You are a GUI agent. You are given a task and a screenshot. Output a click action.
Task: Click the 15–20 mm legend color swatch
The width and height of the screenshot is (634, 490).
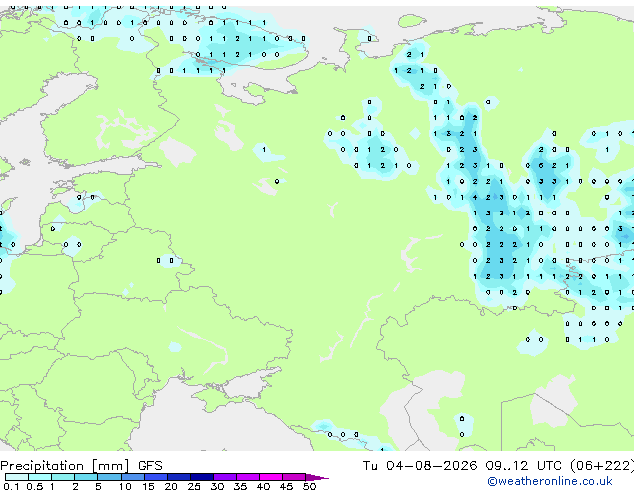pyautogui.click(x=156, y=477)
